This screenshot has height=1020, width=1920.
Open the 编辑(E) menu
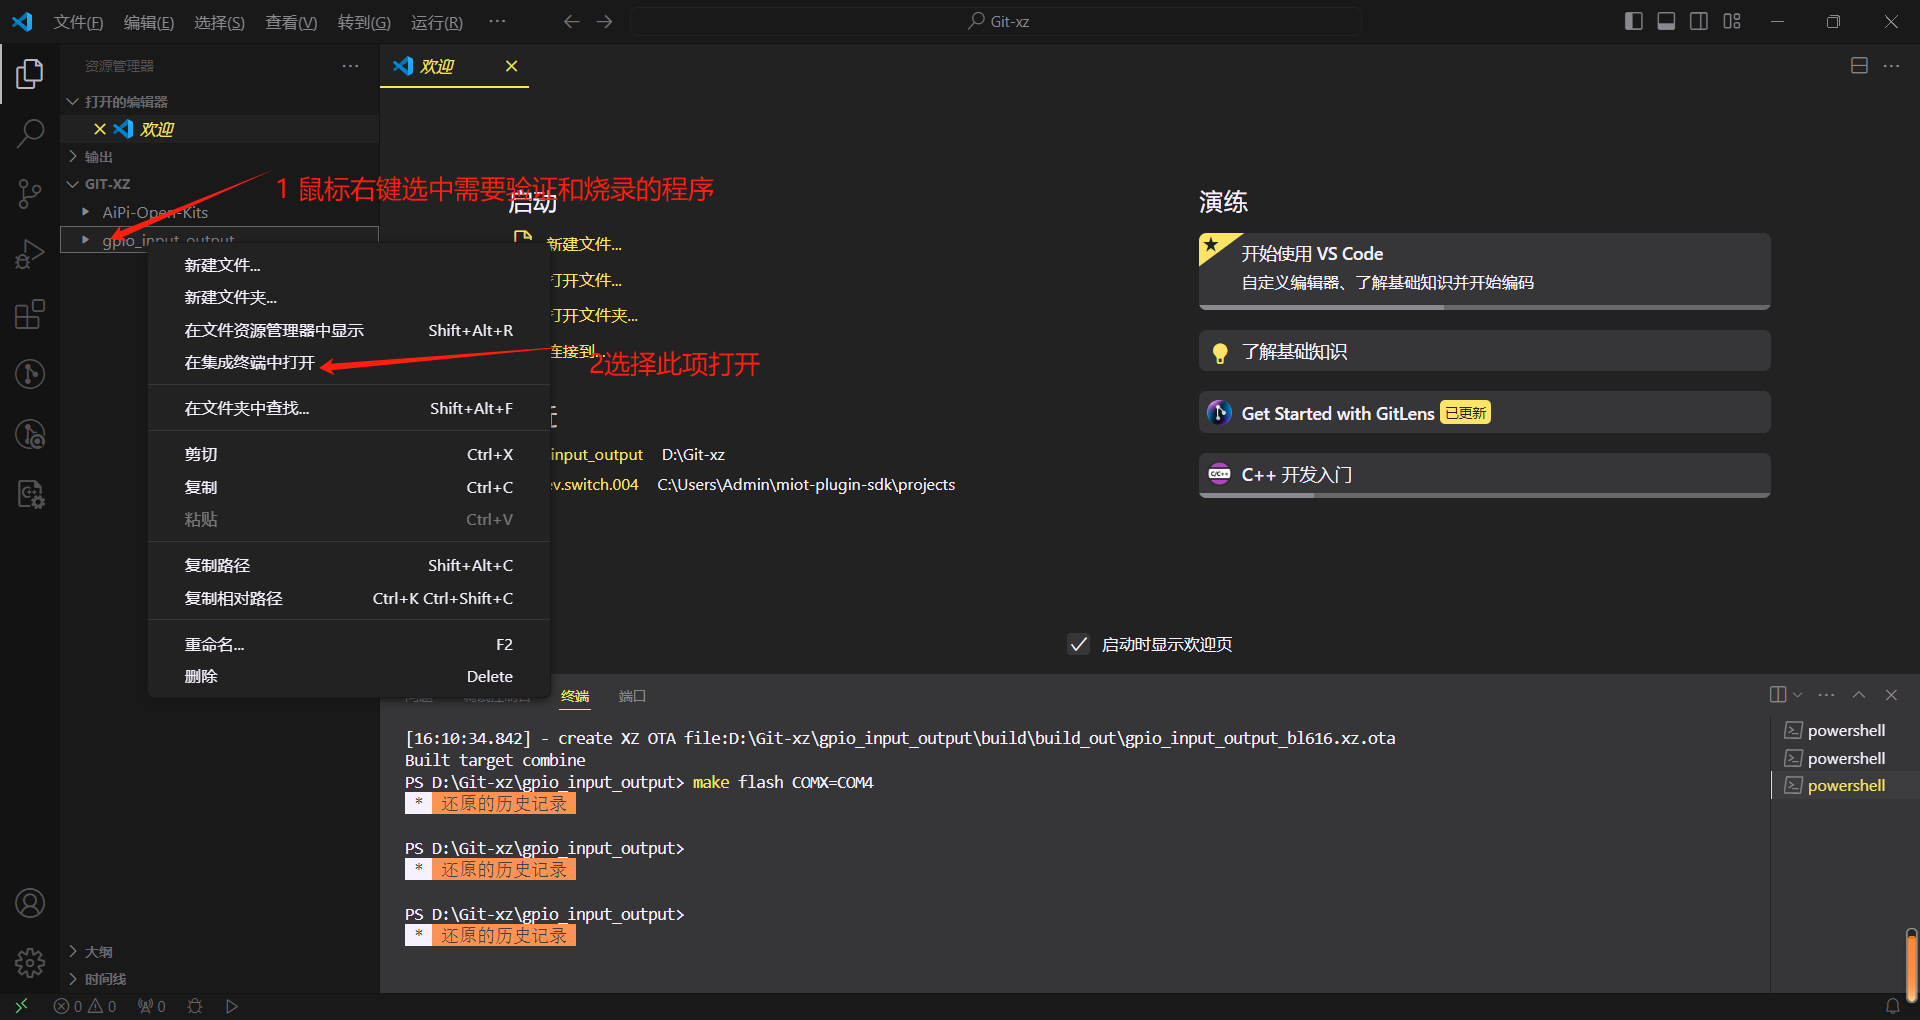click(148, 22)
